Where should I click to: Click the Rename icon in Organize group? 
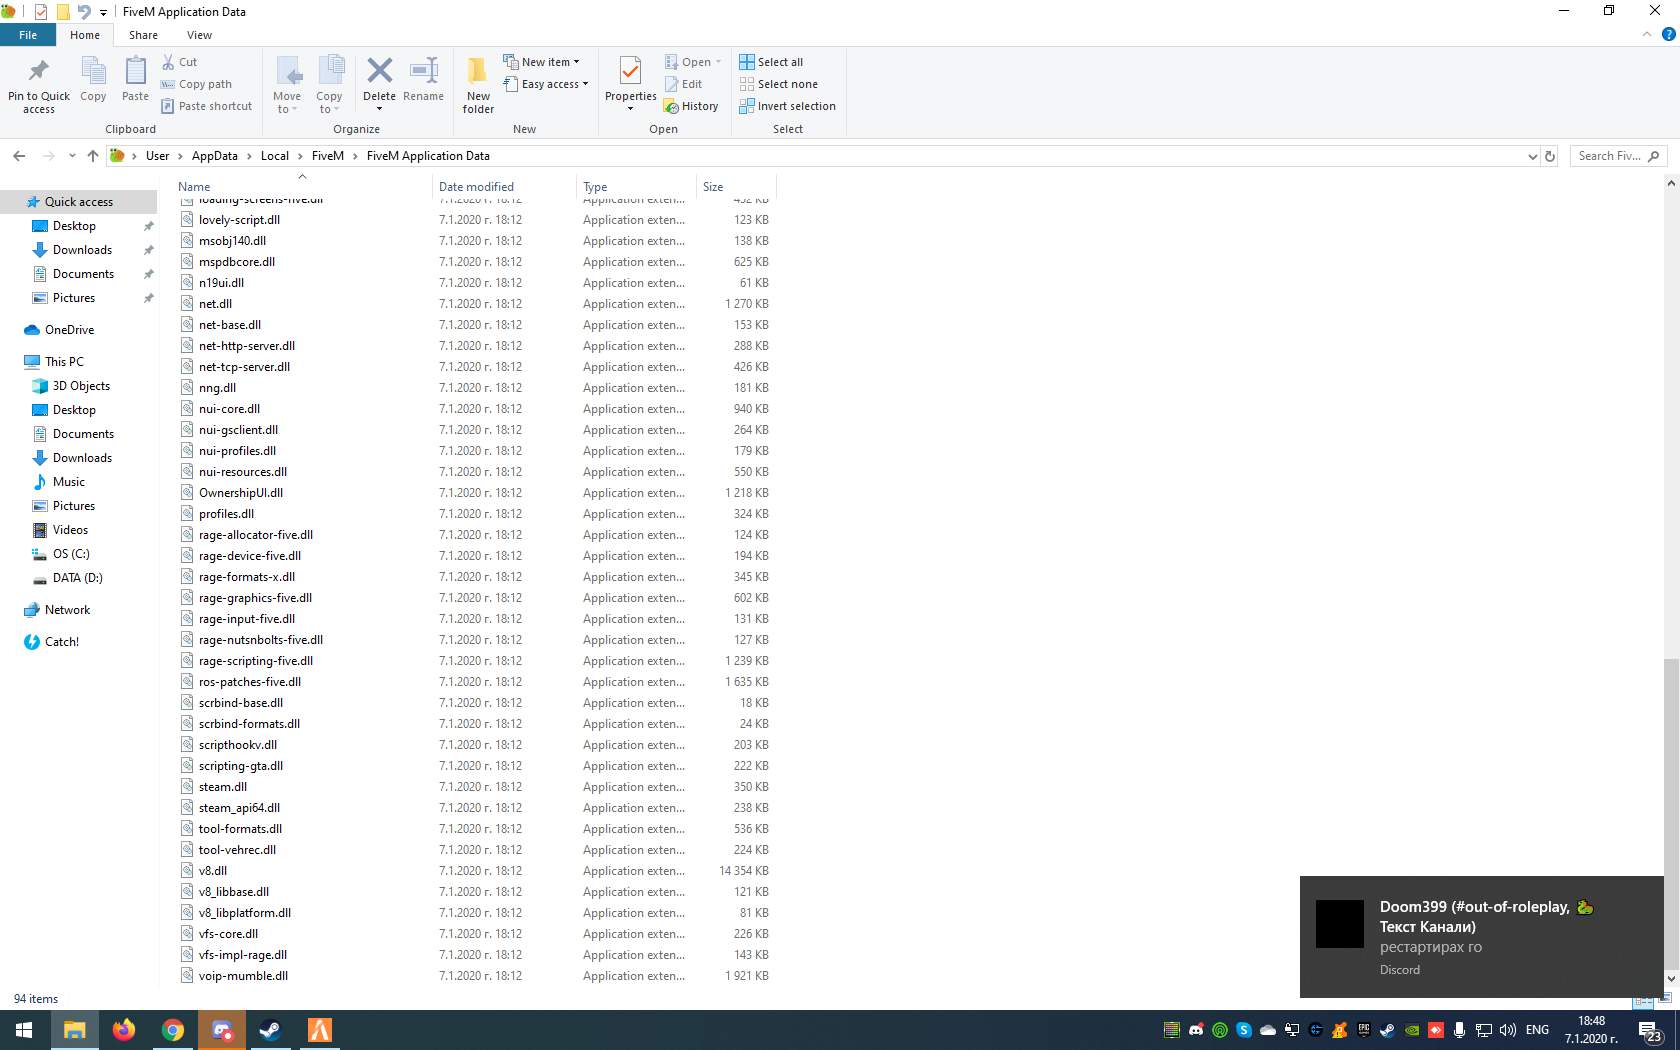423,73
